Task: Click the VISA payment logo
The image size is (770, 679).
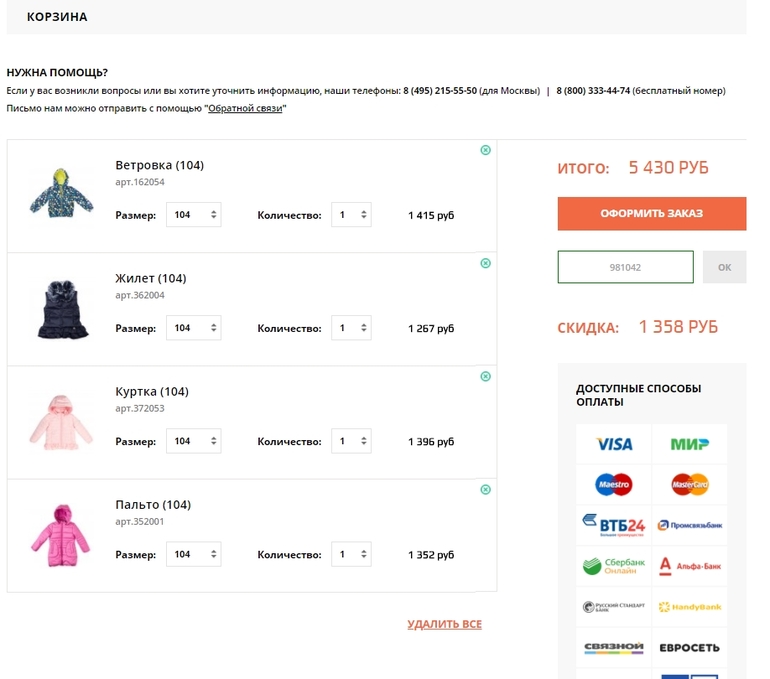Action: click(x=614, y=444)
